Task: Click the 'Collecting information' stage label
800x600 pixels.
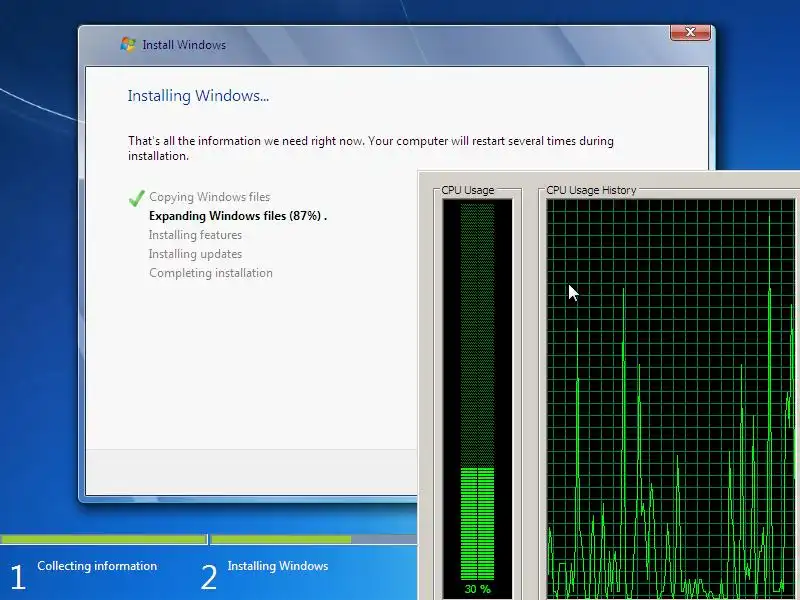Action: click(97, 566)
